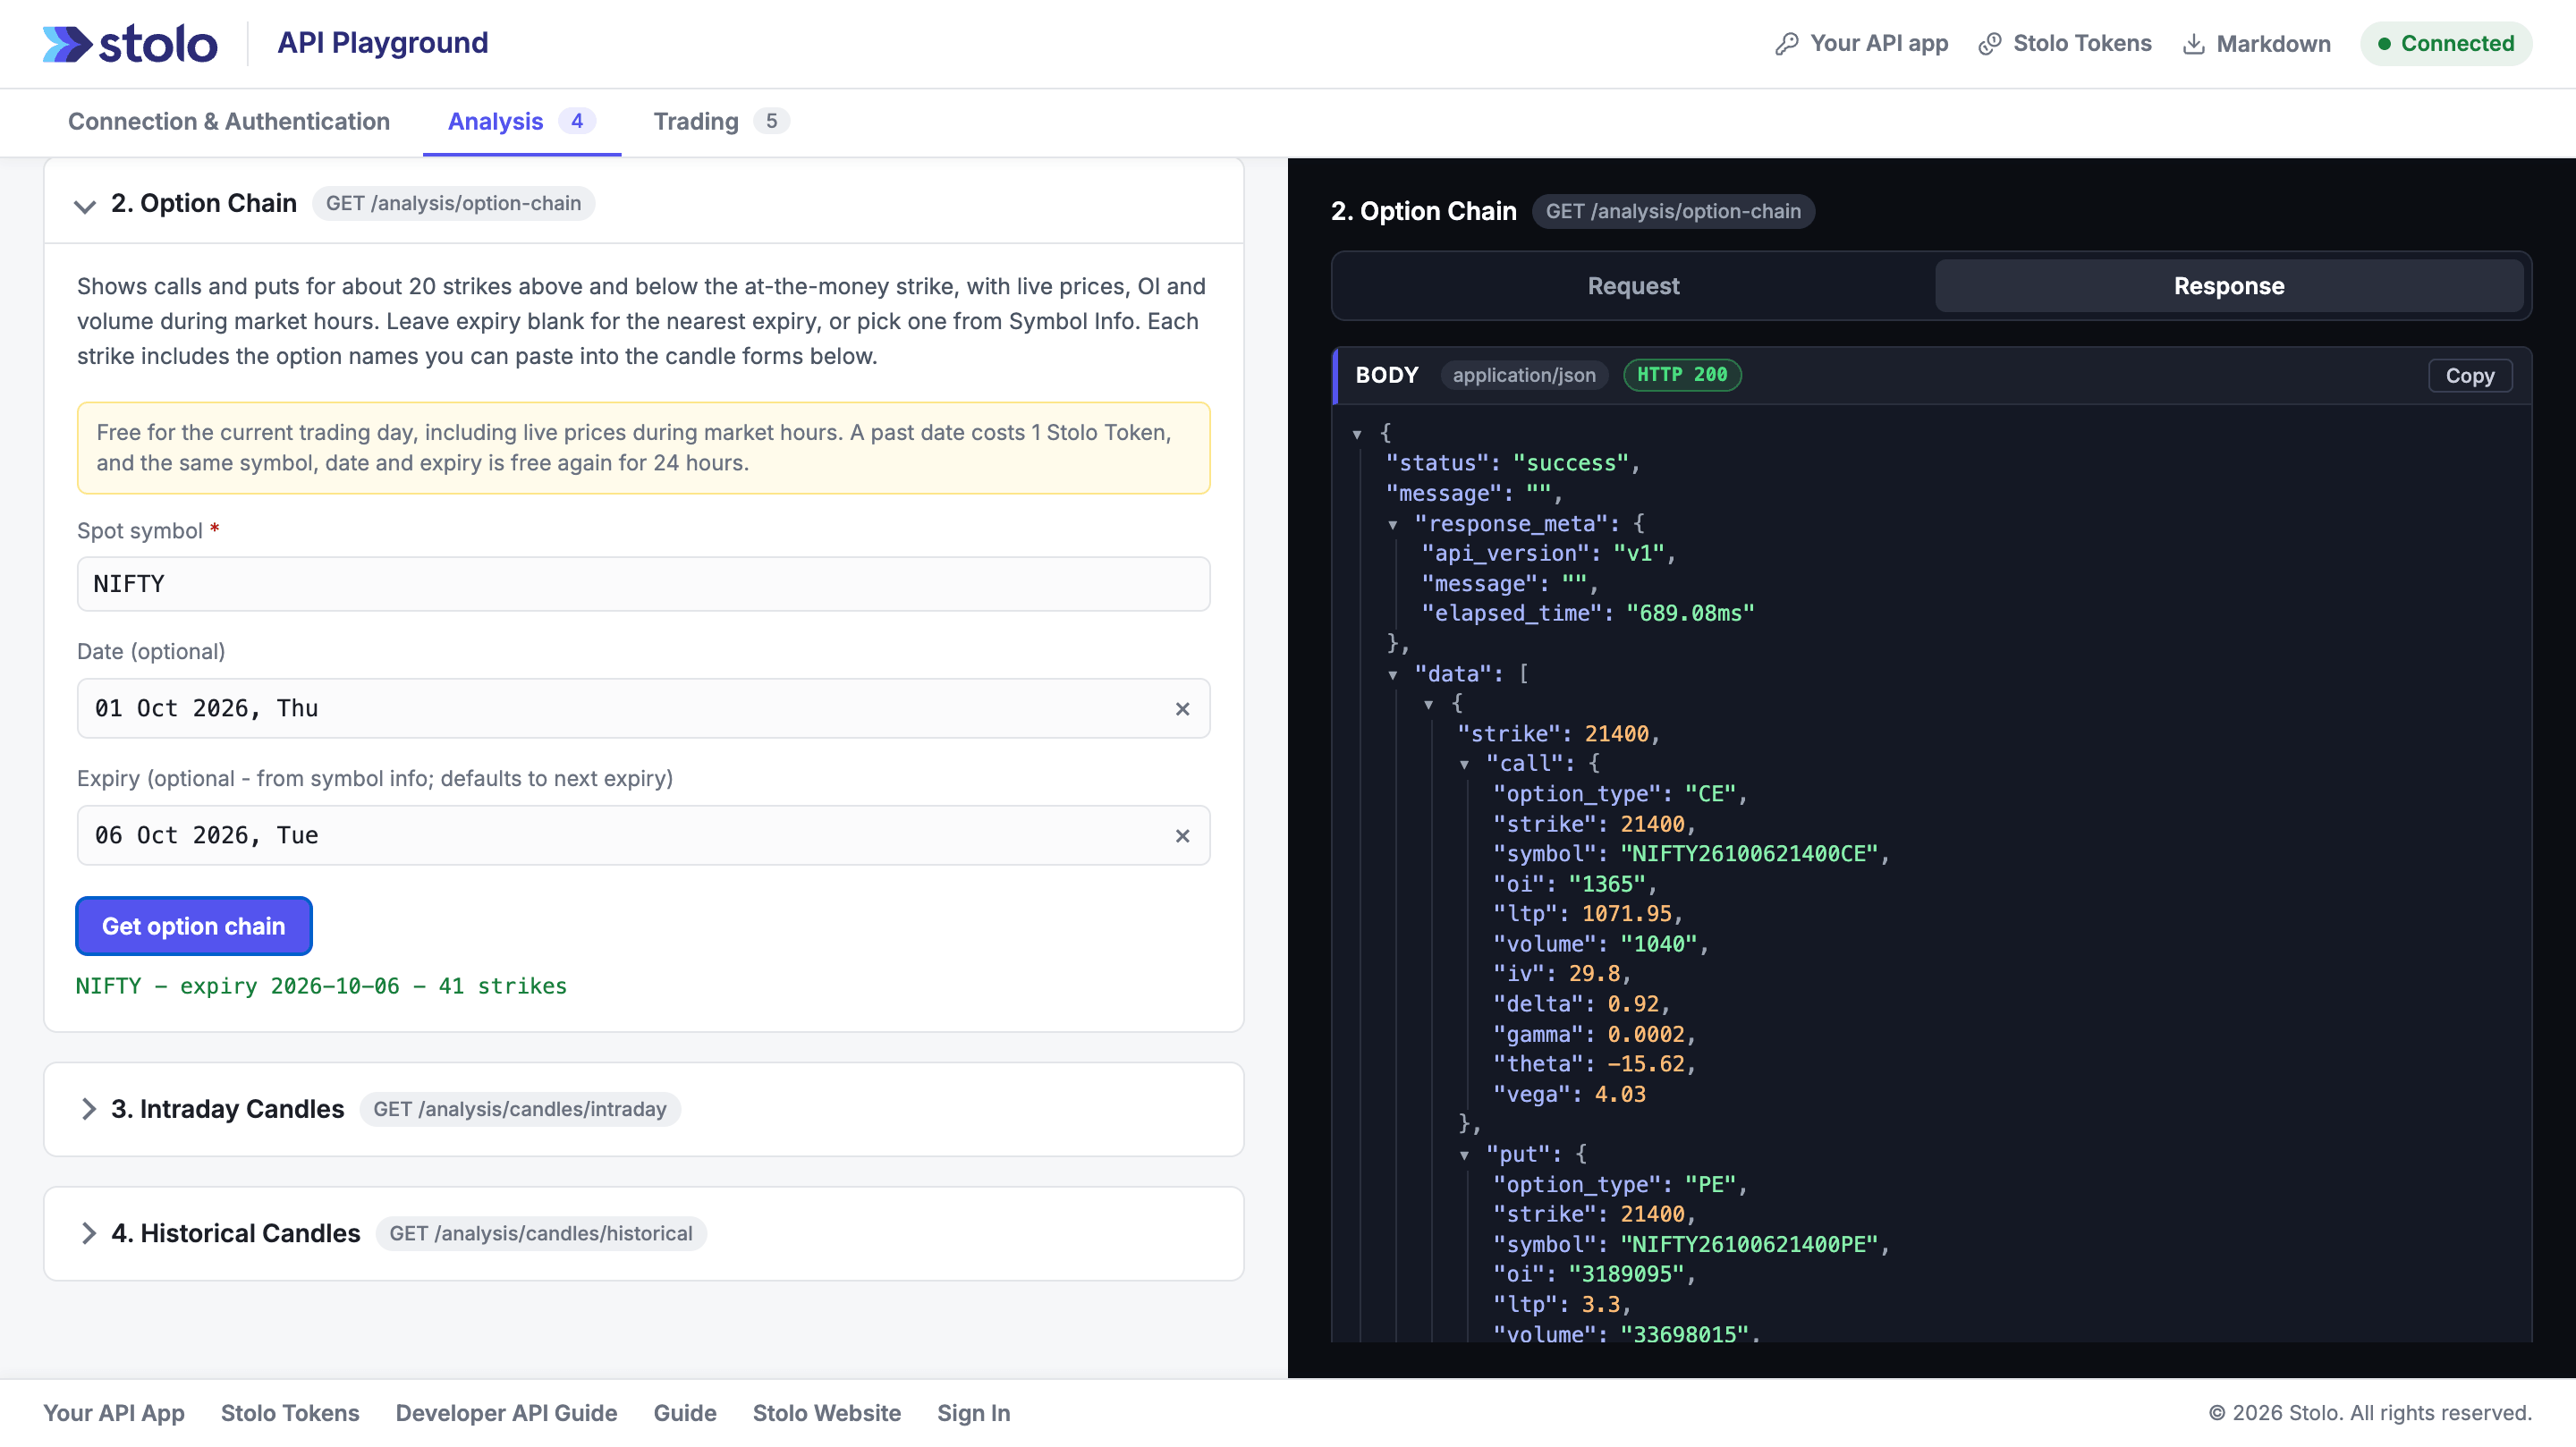Click the Connected status badge
This screenshot has height=1447, width=2576.
point(2446,44)
